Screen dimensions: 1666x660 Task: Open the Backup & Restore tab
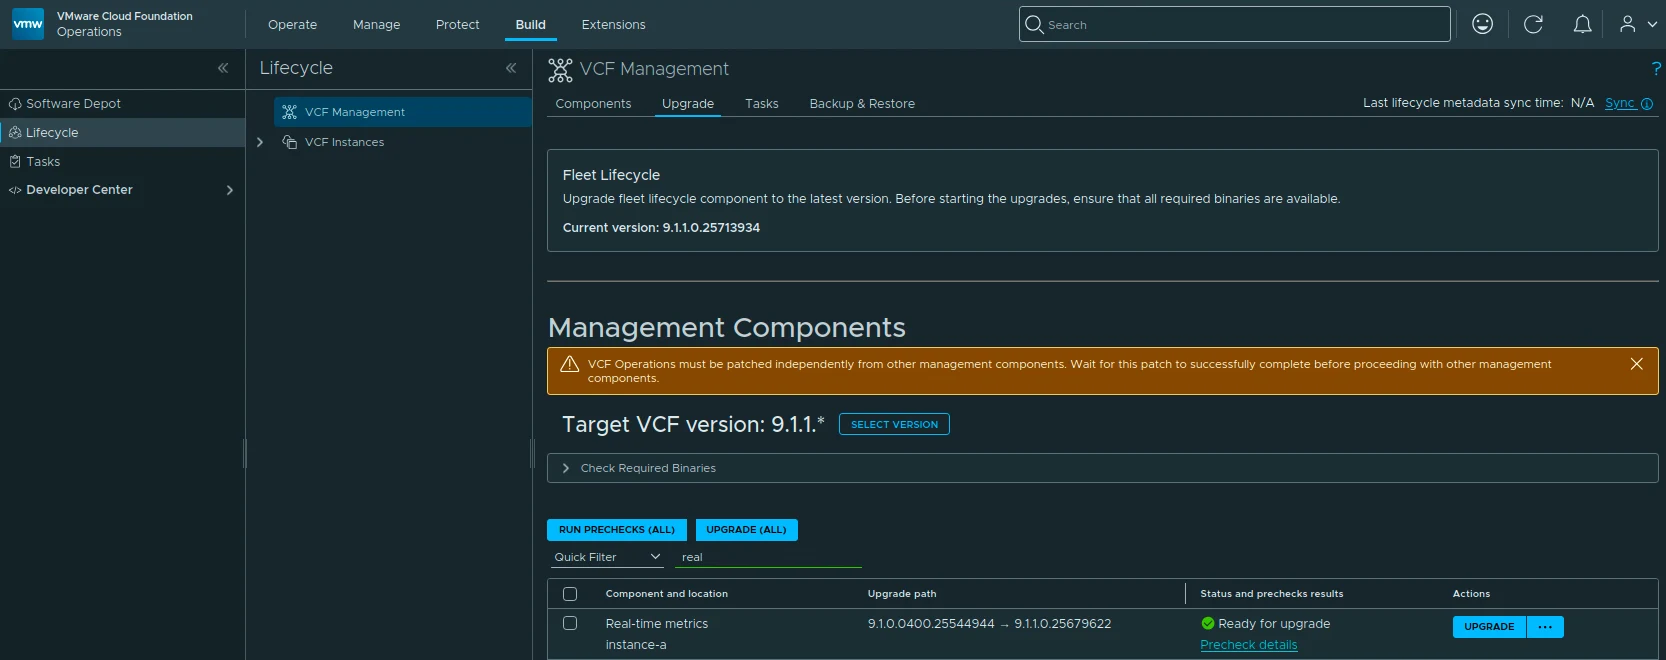pyautogui.click(x=862, y=104)
